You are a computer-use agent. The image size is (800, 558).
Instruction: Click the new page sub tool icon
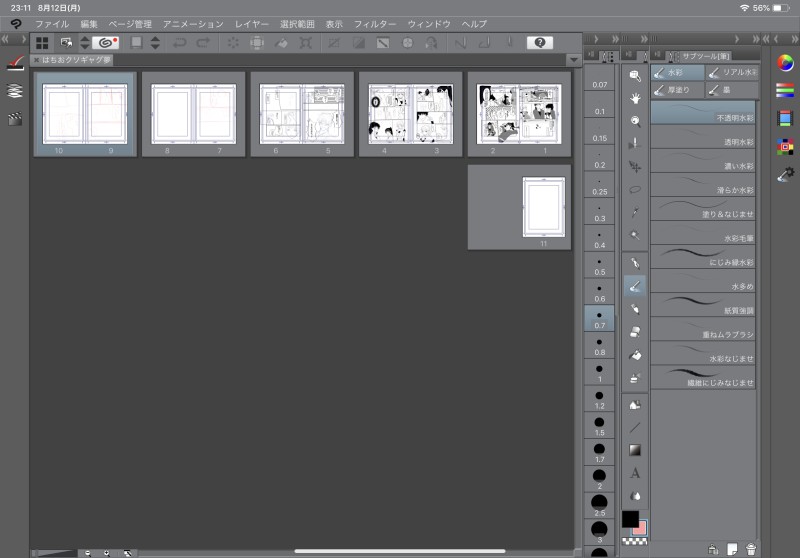point(732,549)
